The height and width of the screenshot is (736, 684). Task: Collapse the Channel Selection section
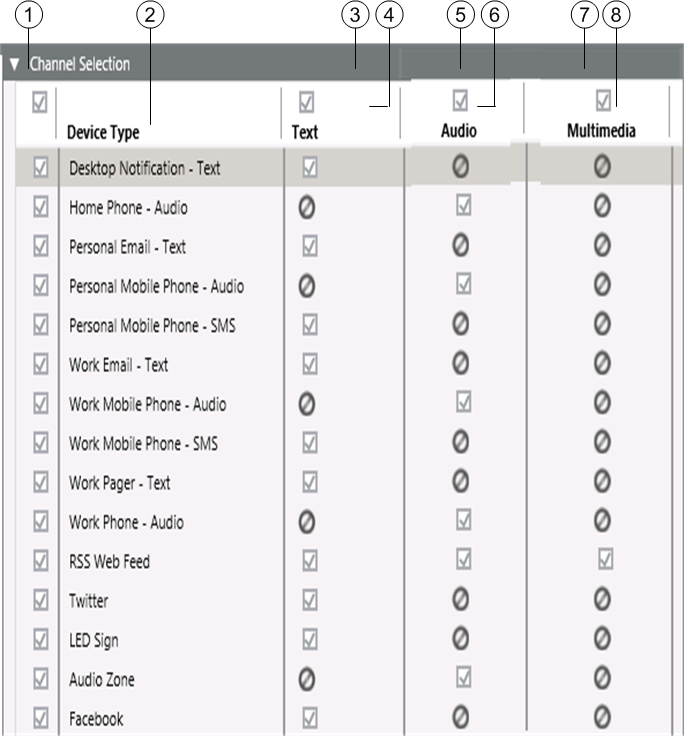pos(14,64)
